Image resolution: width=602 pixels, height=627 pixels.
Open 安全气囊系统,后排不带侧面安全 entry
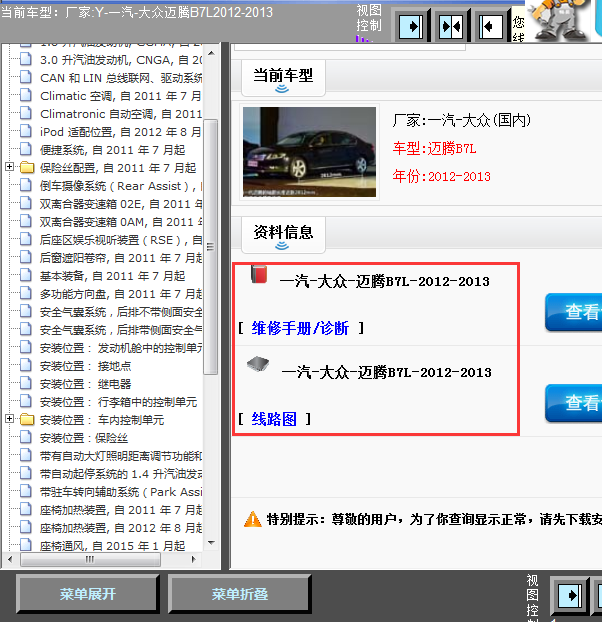click(x=121, y=312)
